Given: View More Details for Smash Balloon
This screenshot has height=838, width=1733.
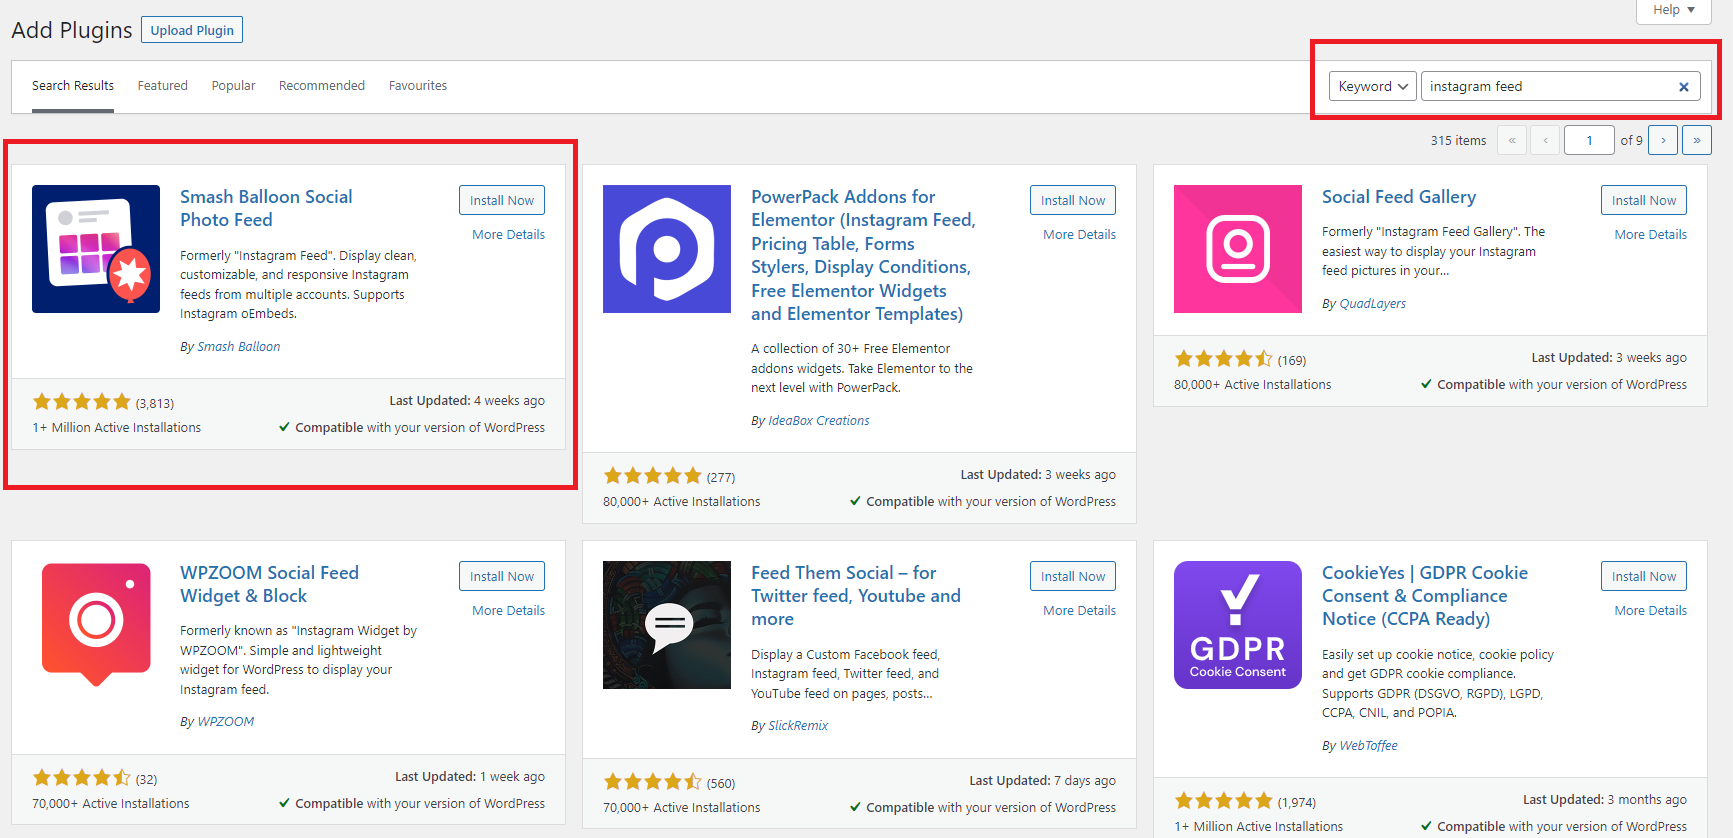Looking at the screenshot, I should 509,234.
